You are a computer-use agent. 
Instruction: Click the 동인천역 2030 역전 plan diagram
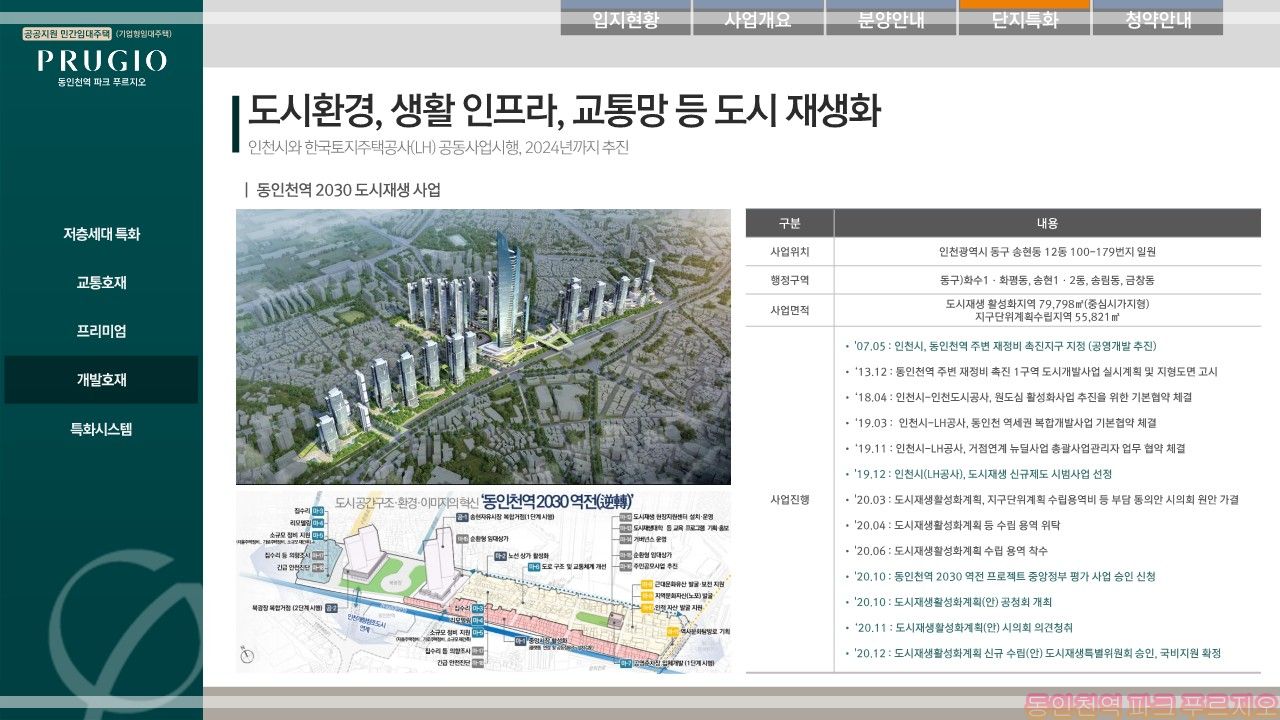pyautogui.click(x=483, y=581)
